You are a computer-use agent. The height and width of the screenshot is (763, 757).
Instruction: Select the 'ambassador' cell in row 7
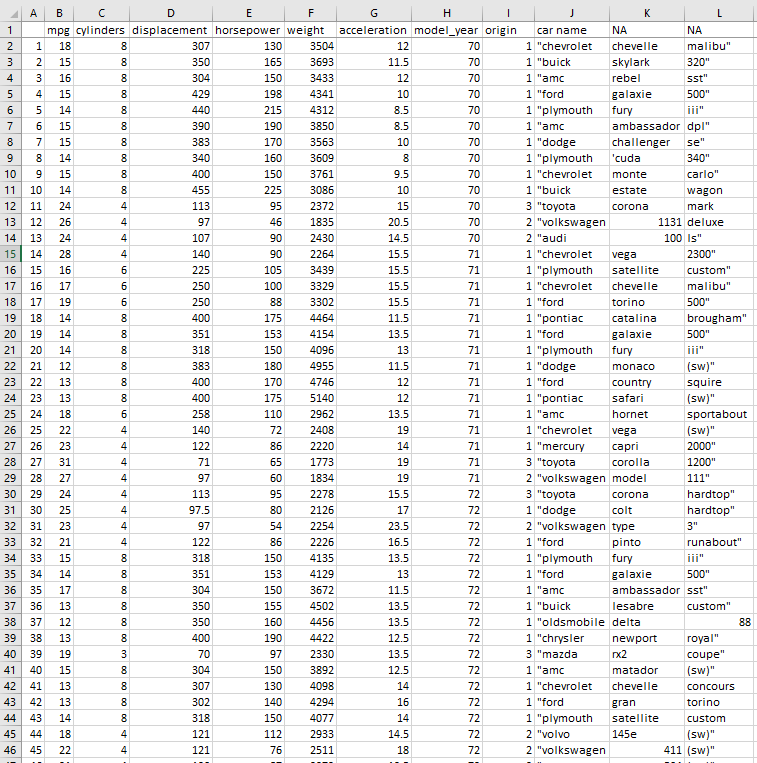647,126
